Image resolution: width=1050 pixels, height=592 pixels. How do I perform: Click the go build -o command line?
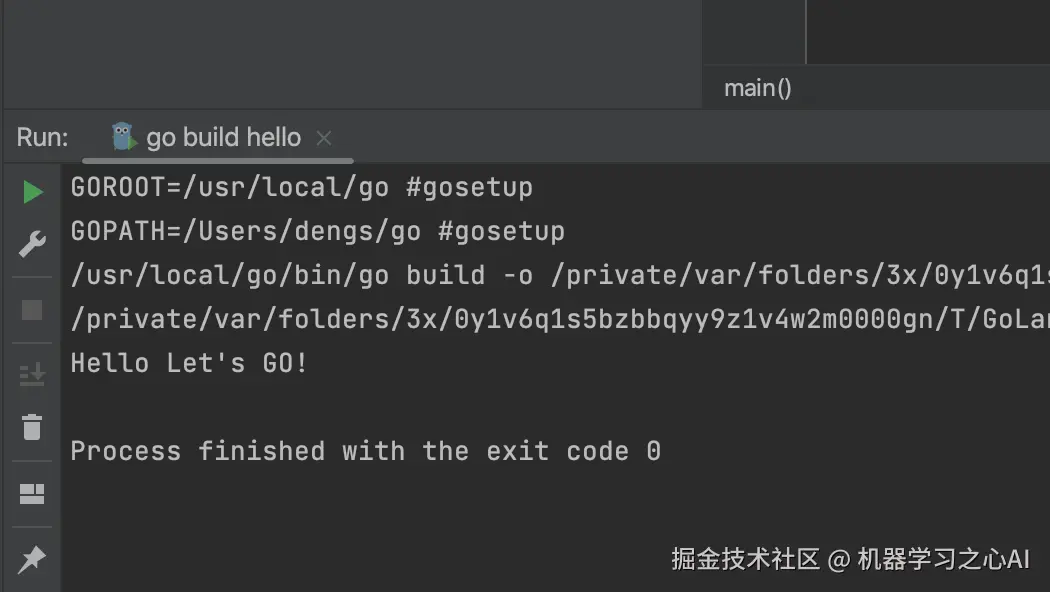[560, 276]
